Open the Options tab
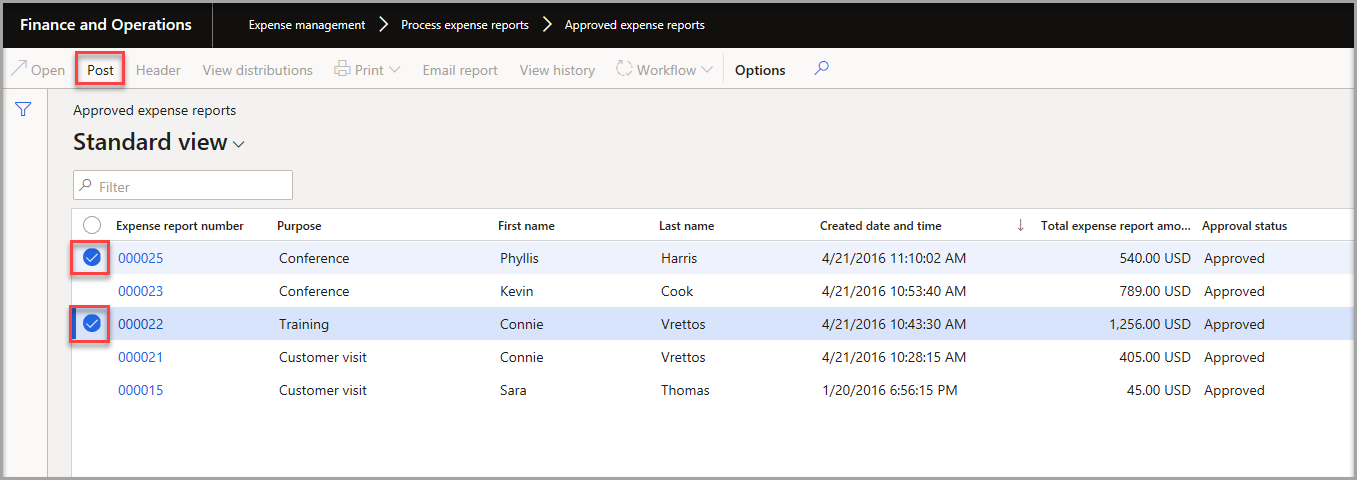This screenshot has height=480, width=1357. (760, 70)
